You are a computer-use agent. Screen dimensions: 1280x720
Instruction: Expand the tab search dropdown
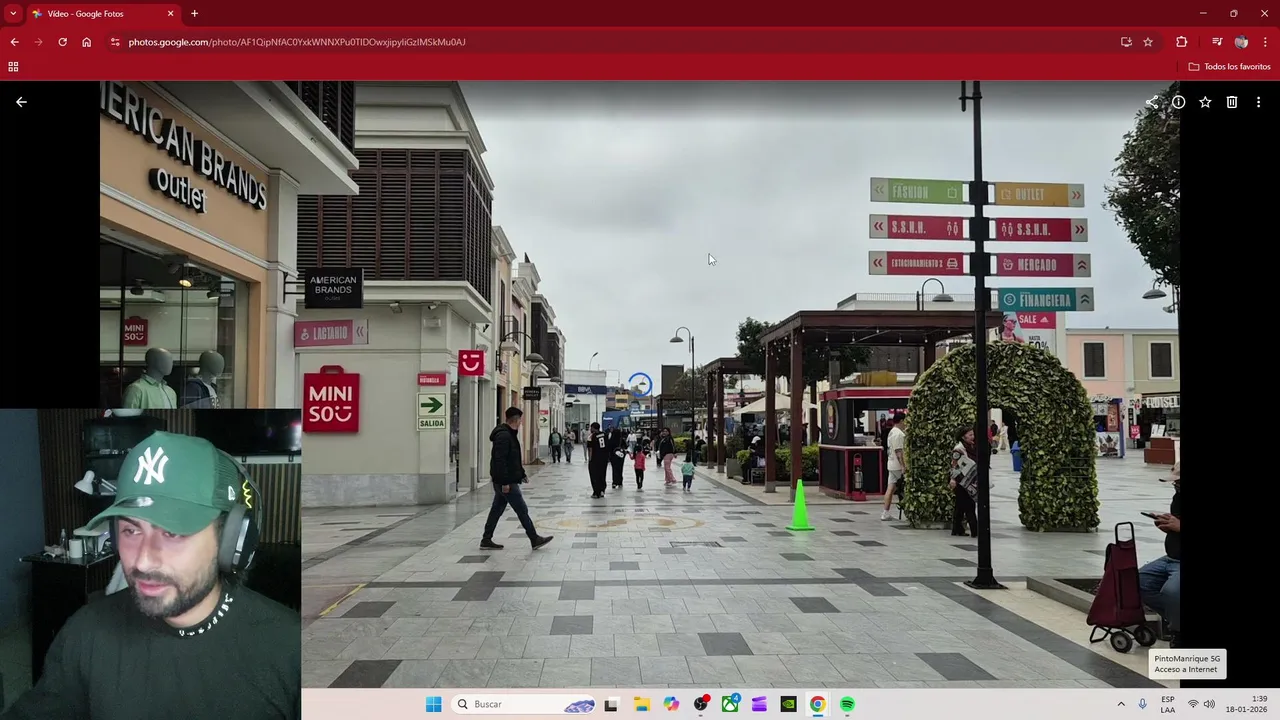coord(13,14)
